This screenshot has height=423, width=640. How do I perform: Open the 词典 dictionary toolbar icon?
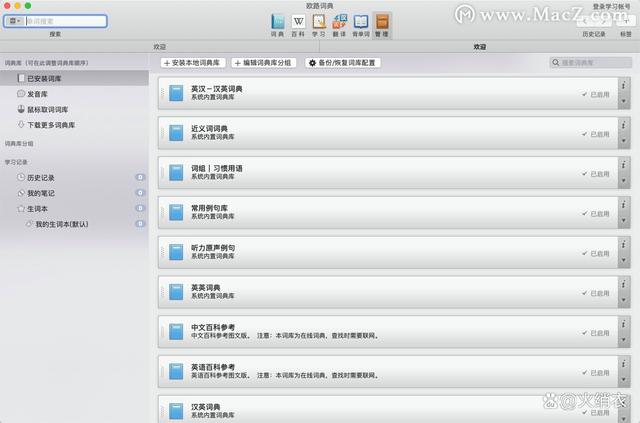click(278, 25)
